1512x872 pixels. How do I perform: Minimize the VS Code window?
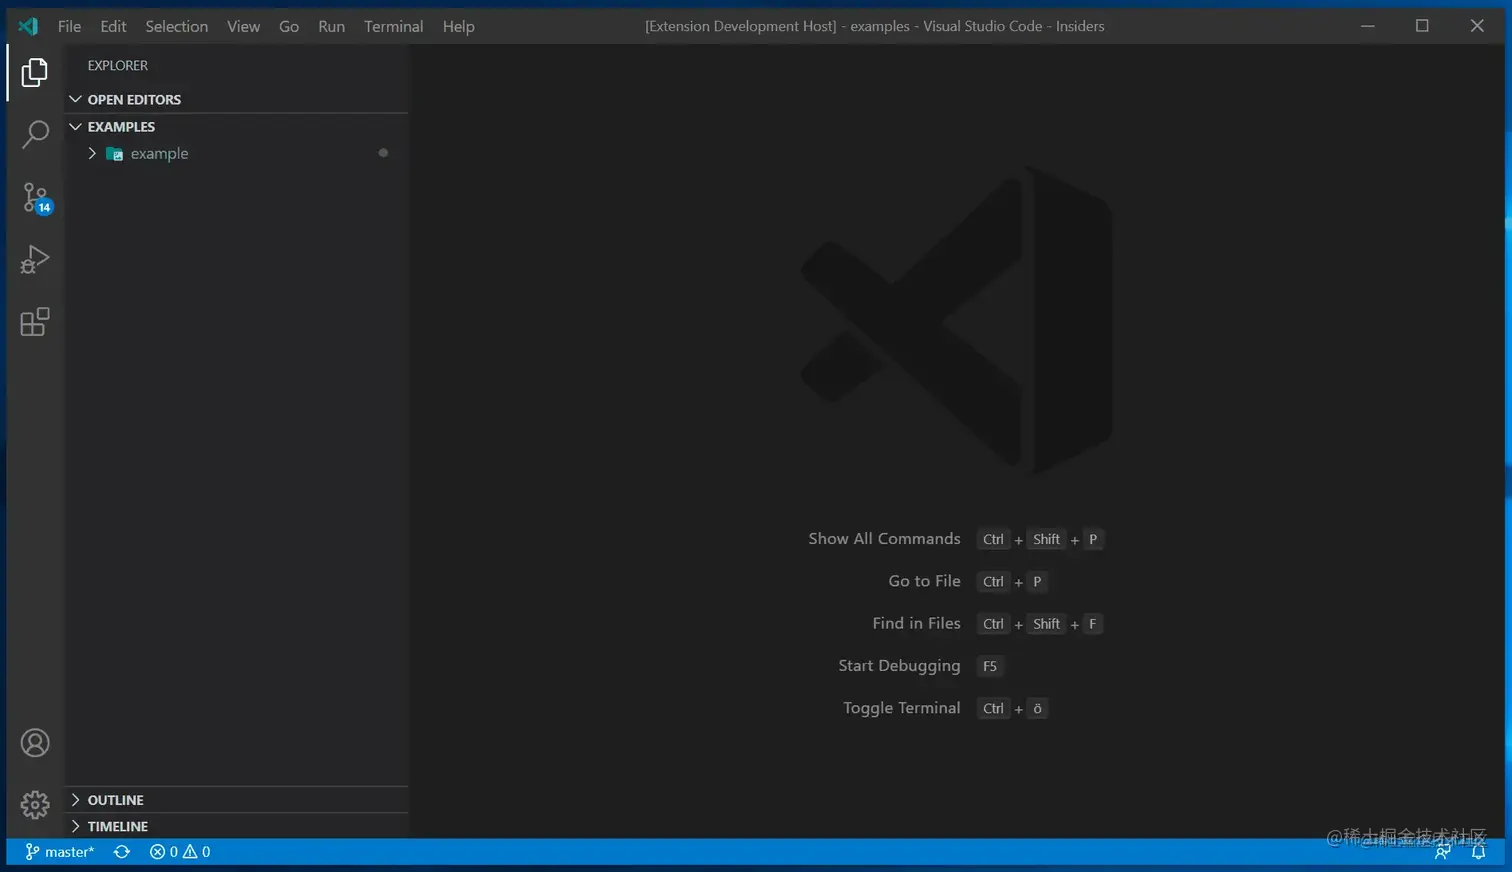coord(1368,26)
